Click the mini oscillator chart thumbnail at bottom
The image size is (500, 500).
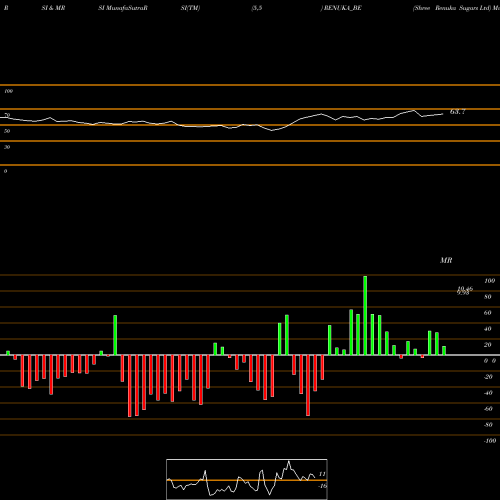coord(247,479)
